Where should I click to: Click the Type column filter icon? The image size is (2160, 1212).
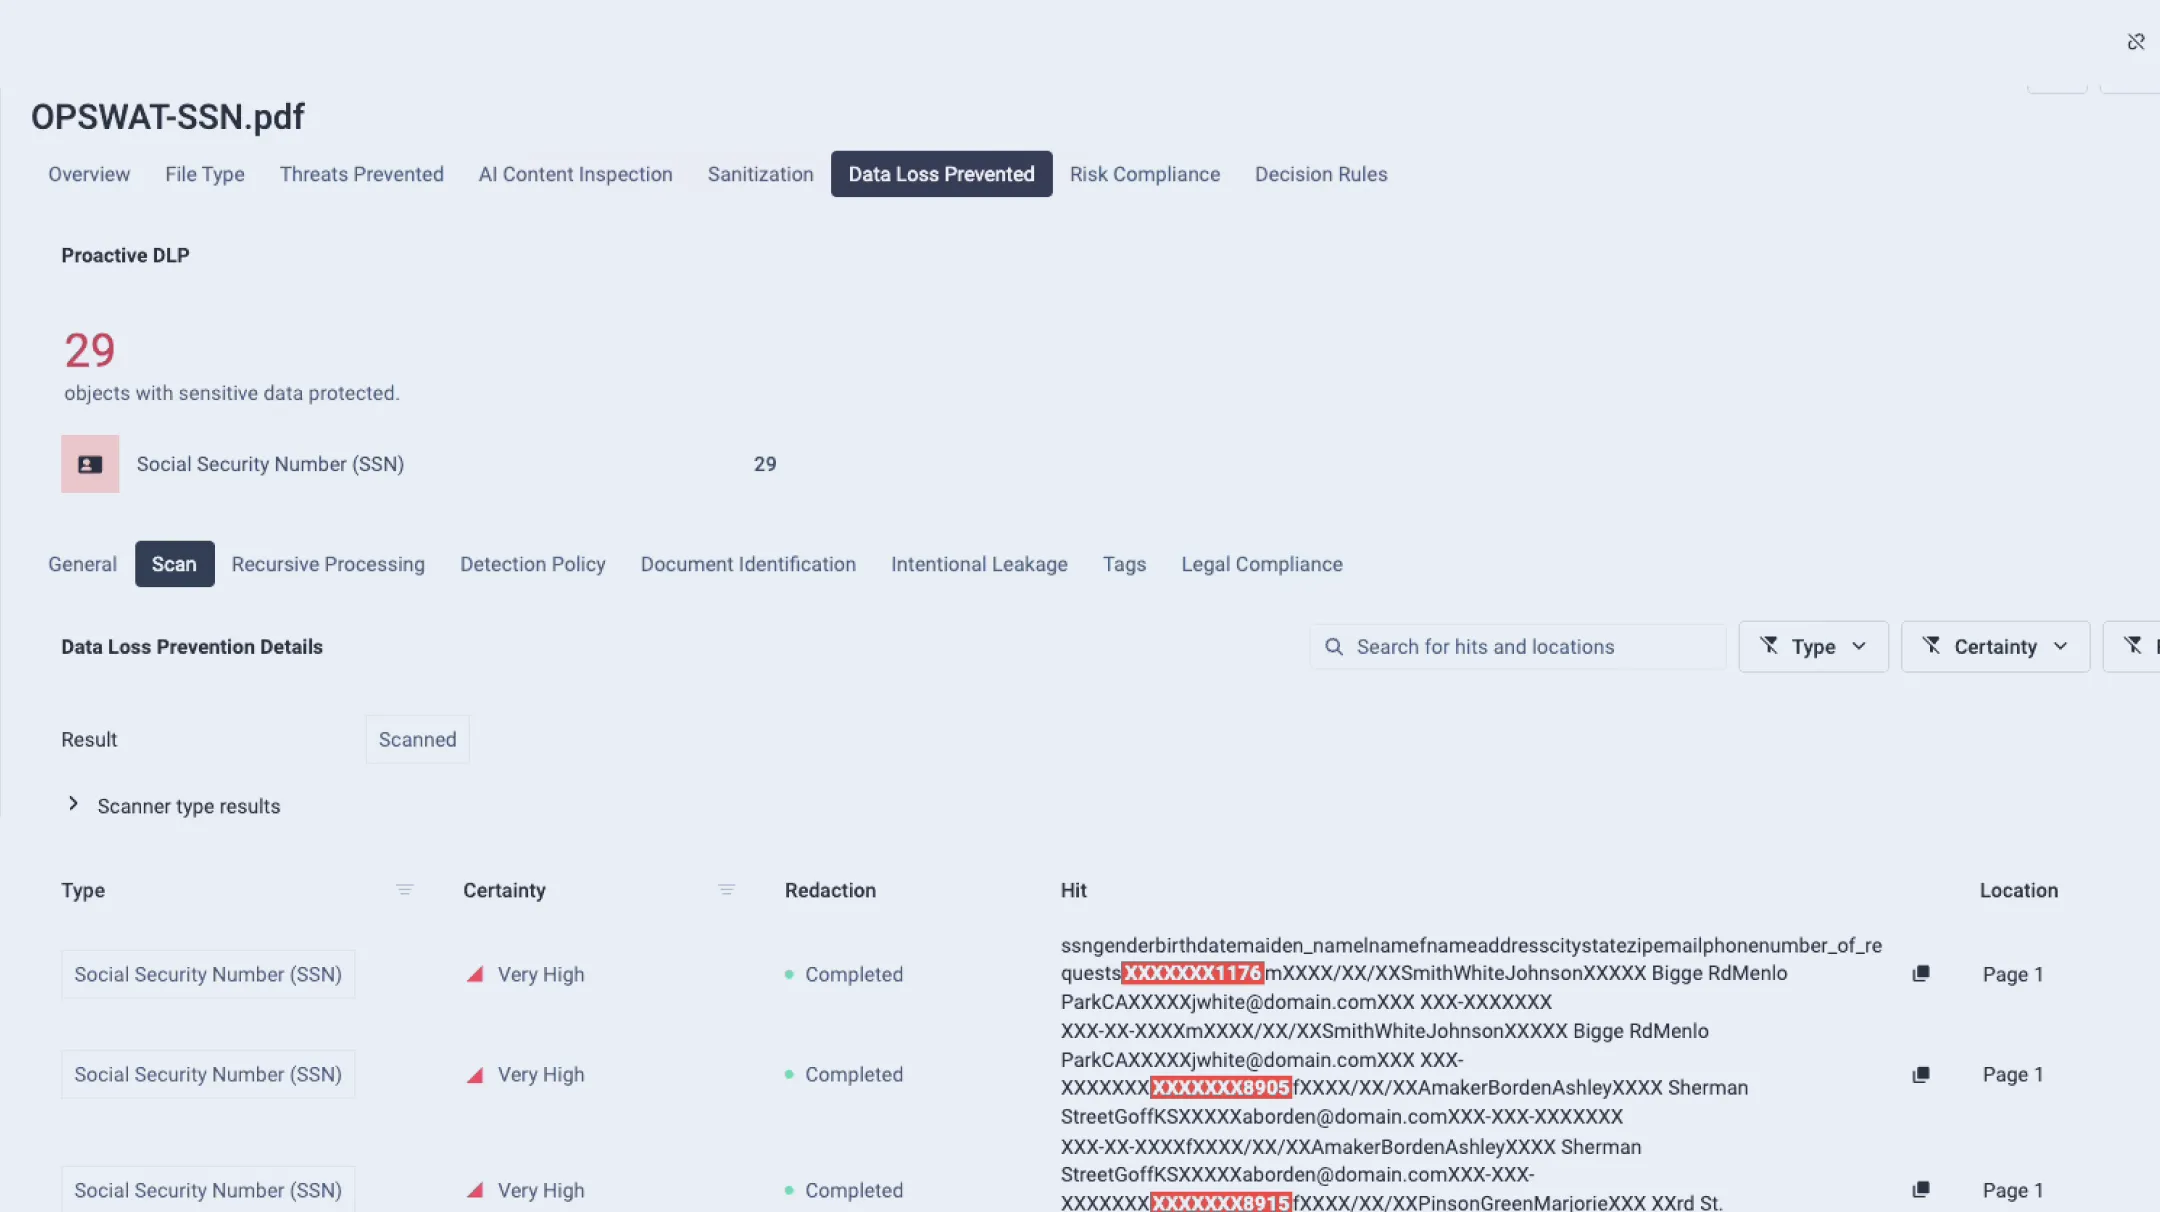pos(405,890)
